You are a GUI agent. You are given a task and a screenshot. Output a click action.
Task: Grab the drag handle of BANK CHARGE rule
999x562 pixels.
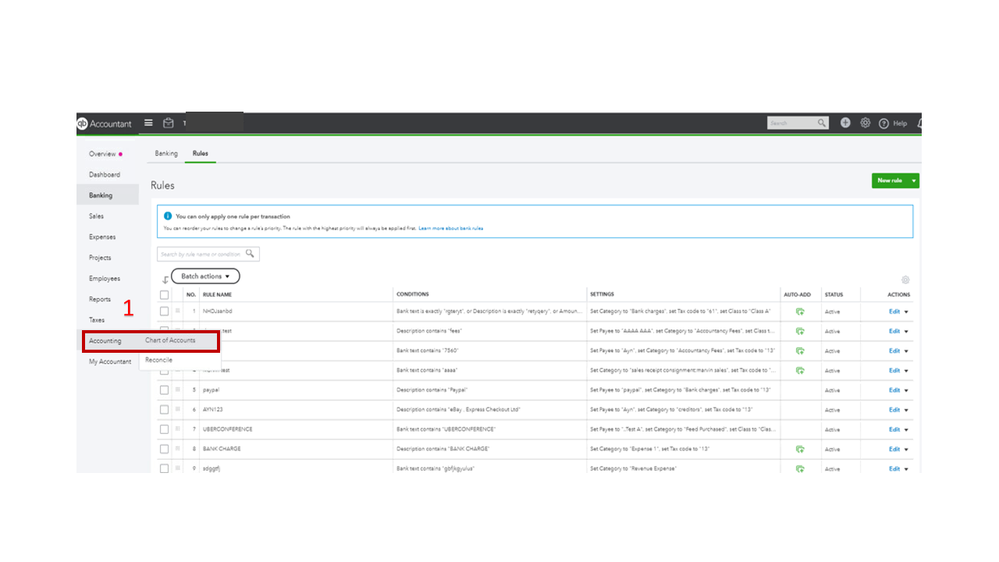tap(178, 449)
